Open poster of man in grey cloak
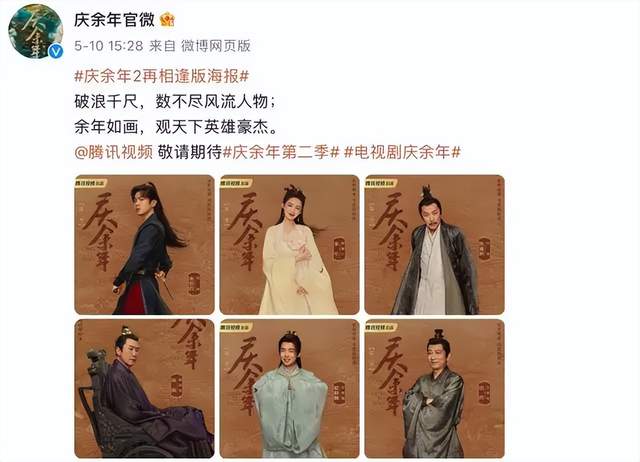640x462 pixels. (x=434, y=244)
